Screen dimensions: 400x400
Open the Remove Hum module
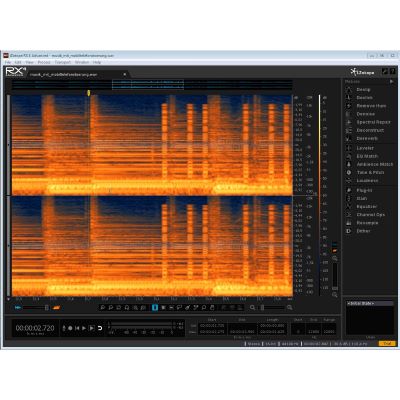371,106
